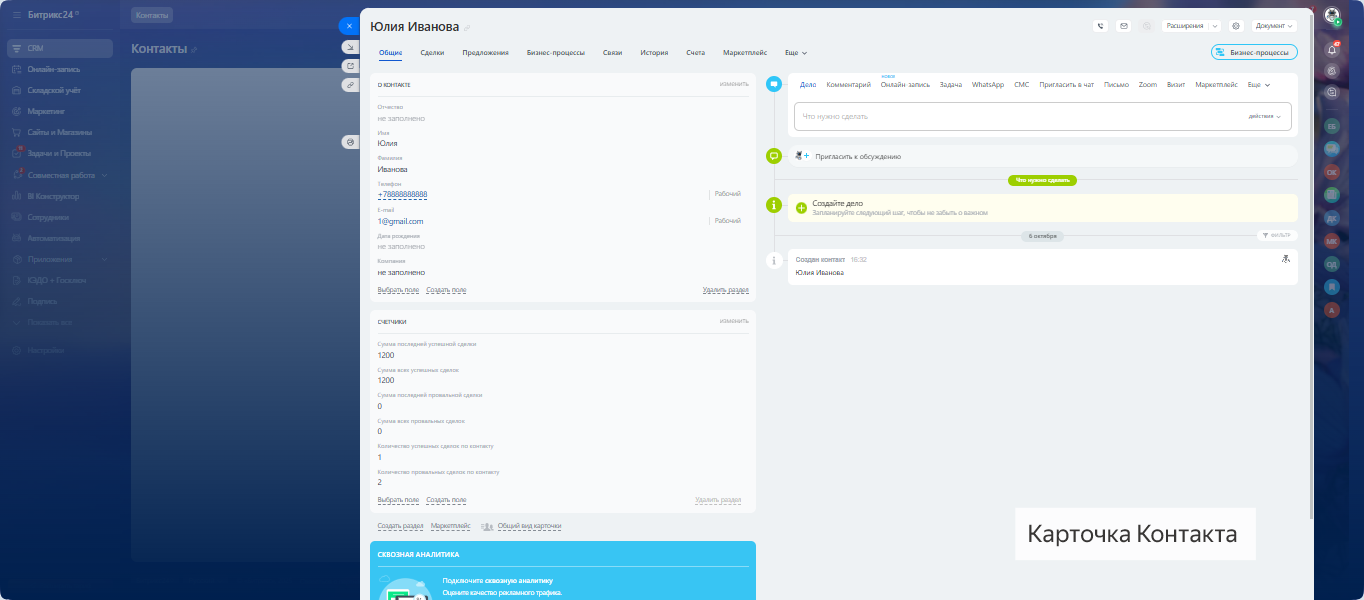This screenshot has height=600, width=1364.
Task: Click the phone number +78888888888 link
Action: tap(402, 194)
